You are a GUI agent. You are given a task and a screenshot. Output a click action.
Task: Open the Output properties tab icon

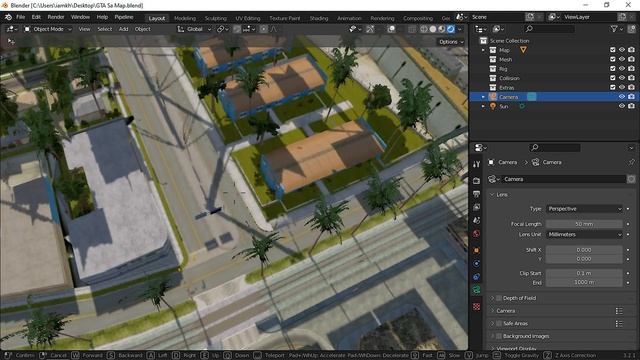coord(476,194)
